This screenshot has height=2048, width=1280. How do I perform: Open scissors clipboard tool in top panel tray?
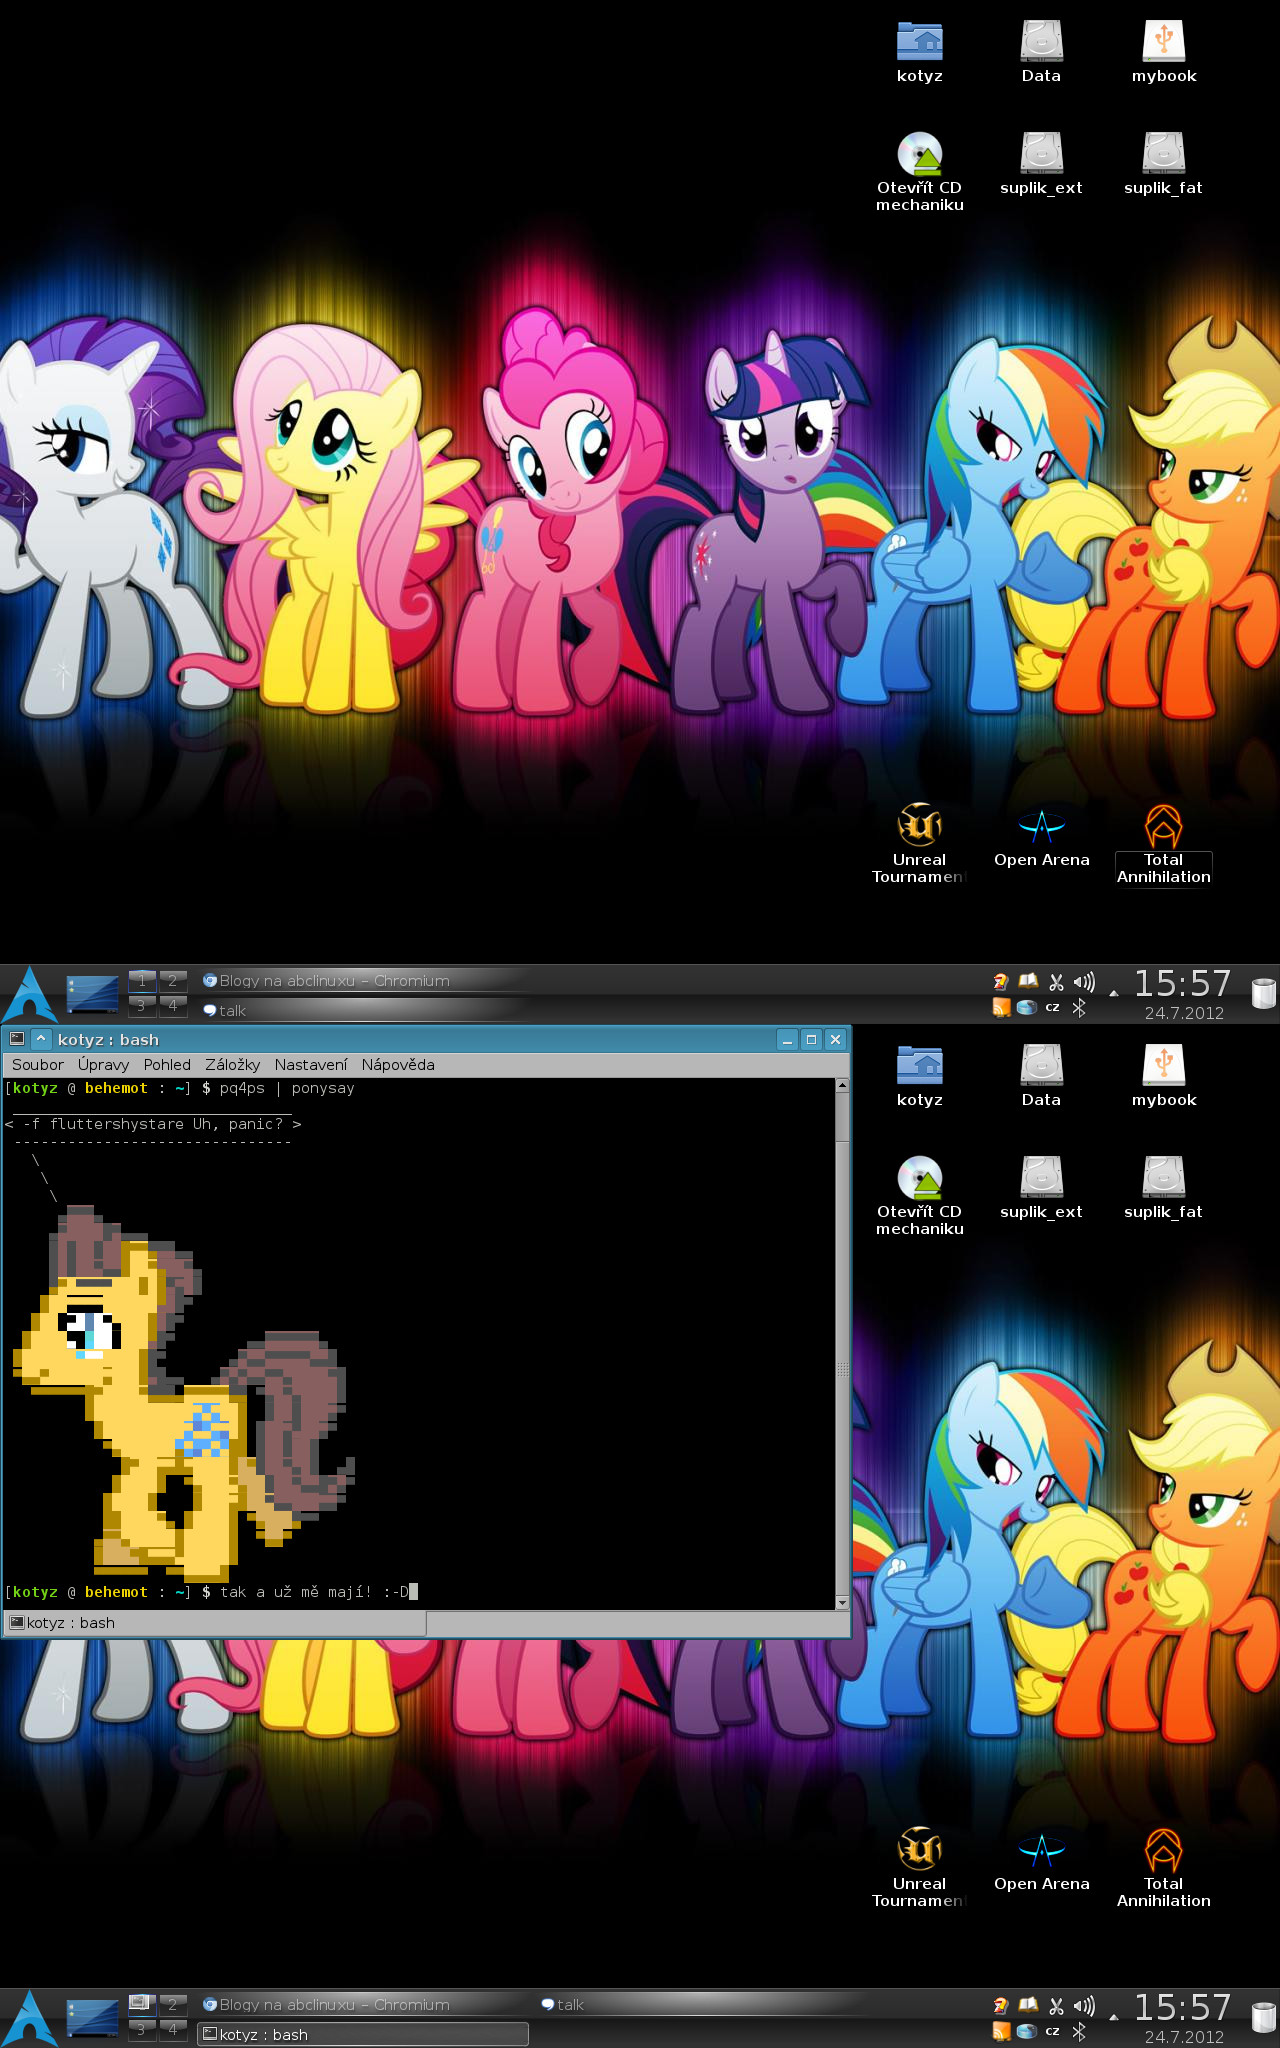[1056, 982]
